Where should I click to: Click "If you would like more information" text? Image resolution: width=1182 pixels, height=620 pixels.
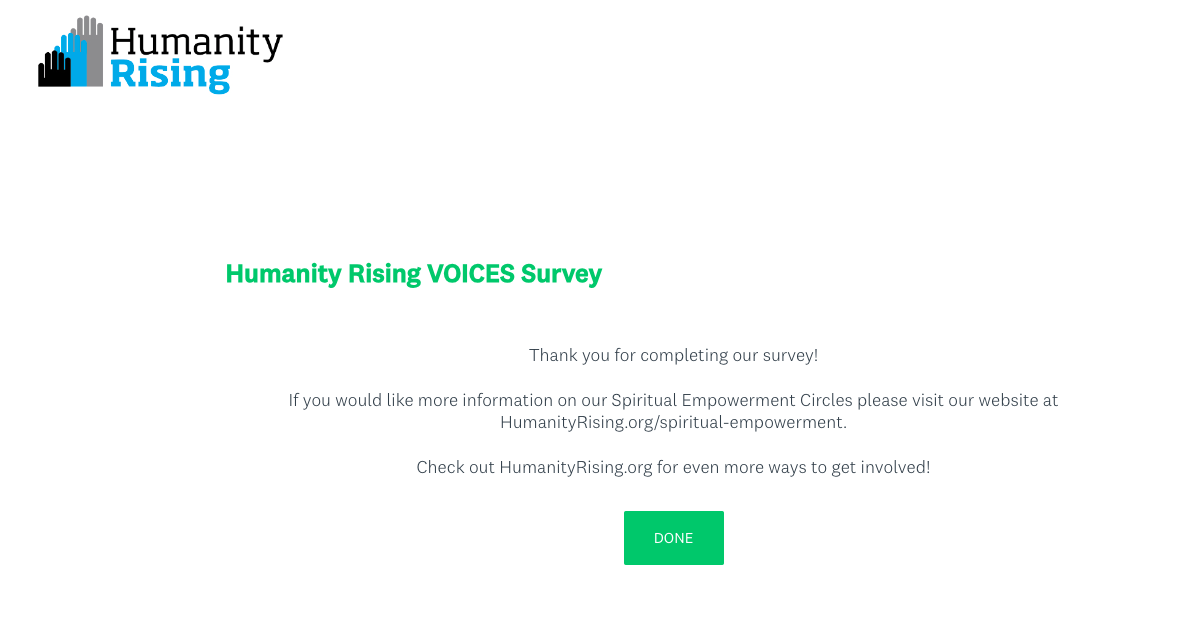tap(420, 400)
